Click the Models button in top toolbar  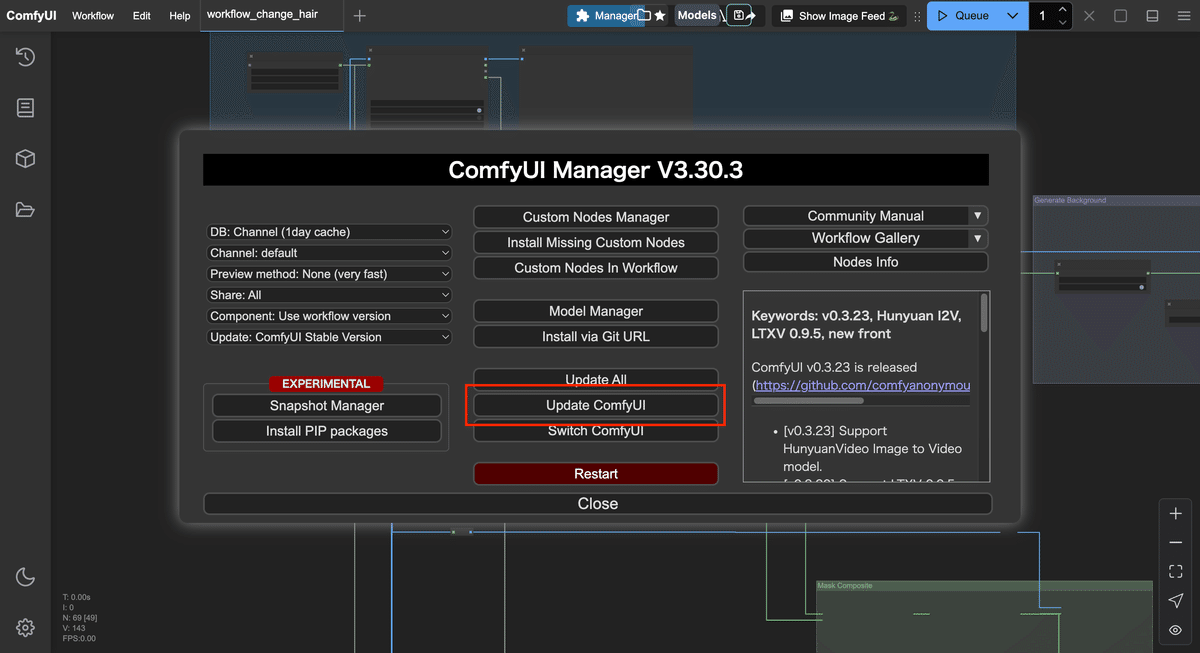697,16
